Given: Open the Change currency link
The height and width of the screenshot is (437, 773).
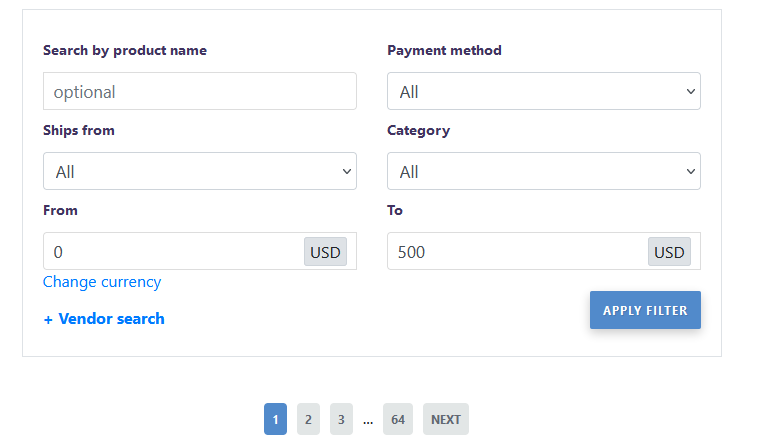Looking at the screenshot, I should click(x=102, y=282).
